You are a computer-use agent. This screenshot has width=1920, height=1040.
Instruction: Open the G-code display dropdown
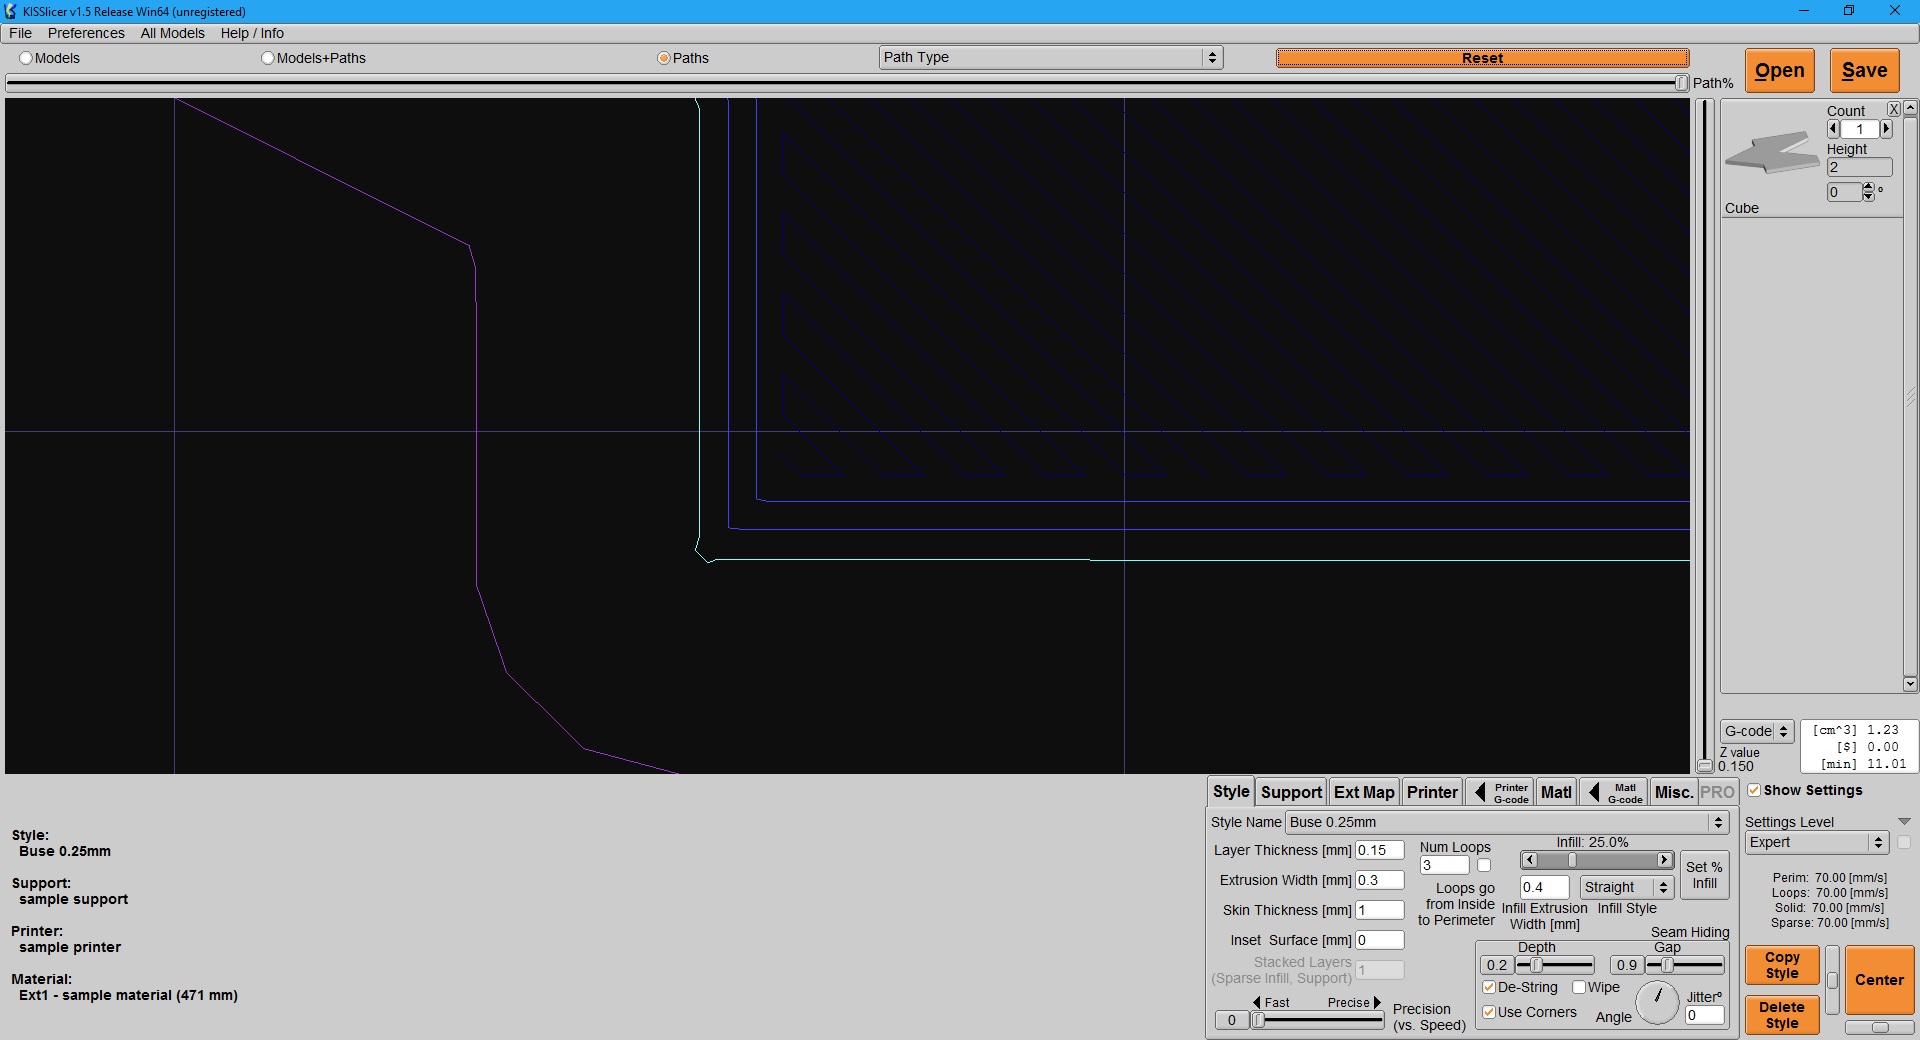point(1757,731)
